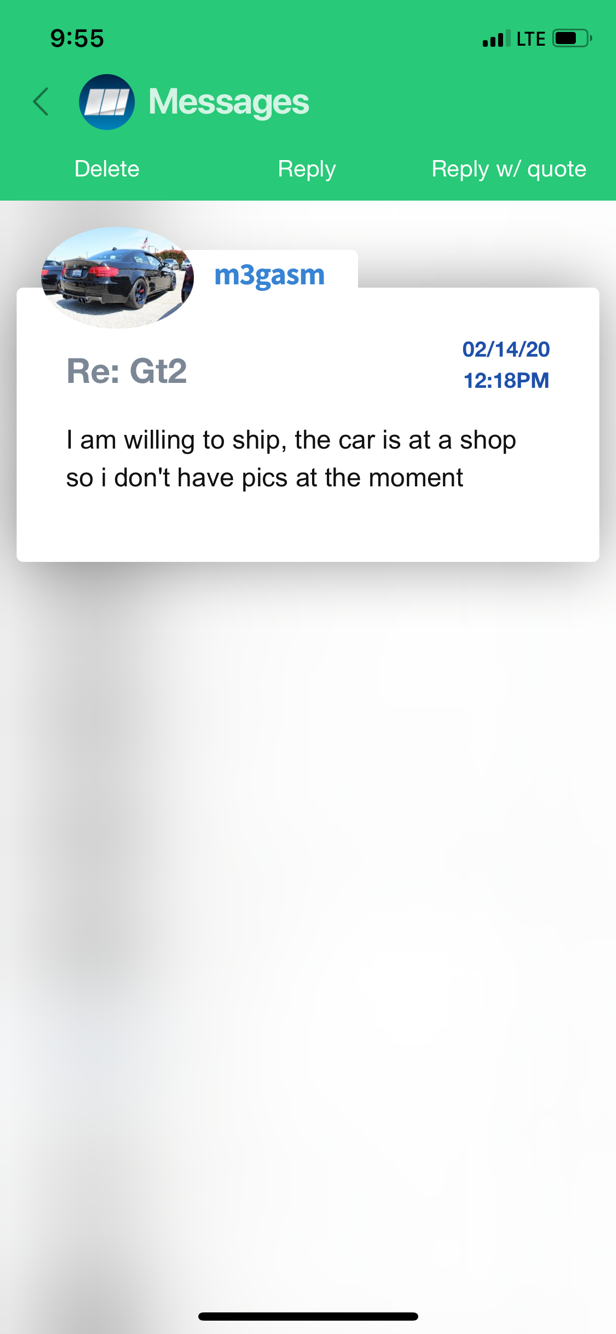This screenshot has height=1334, width=616.
Task: Open the m3gasm user profile link
Action: [269, 275]
